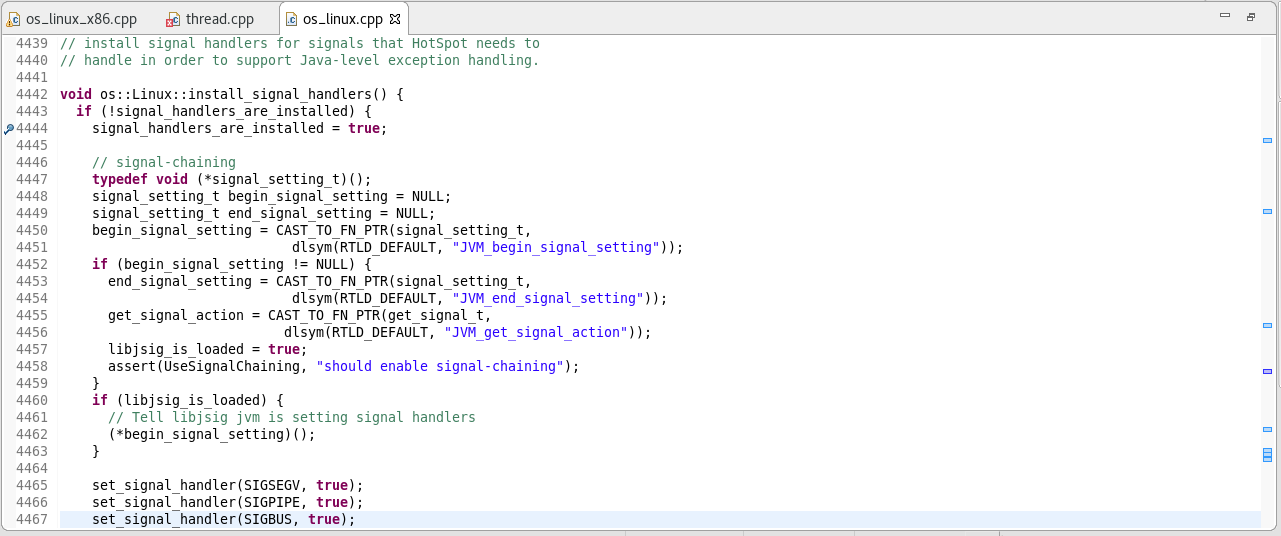Click the file icon on os_linux.cpp tab

(291, 19)
